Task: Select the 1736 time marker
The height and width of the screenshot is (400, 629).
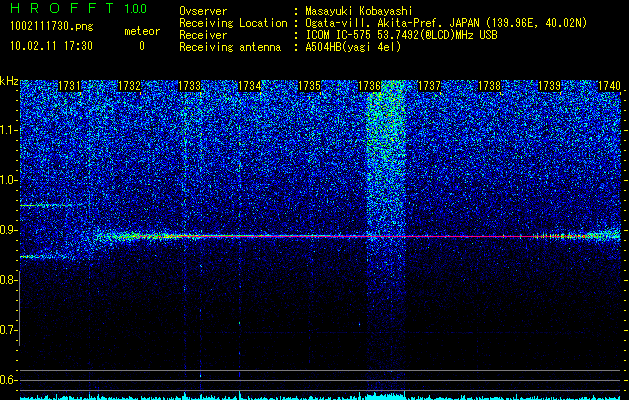Action: click(369, 86)
